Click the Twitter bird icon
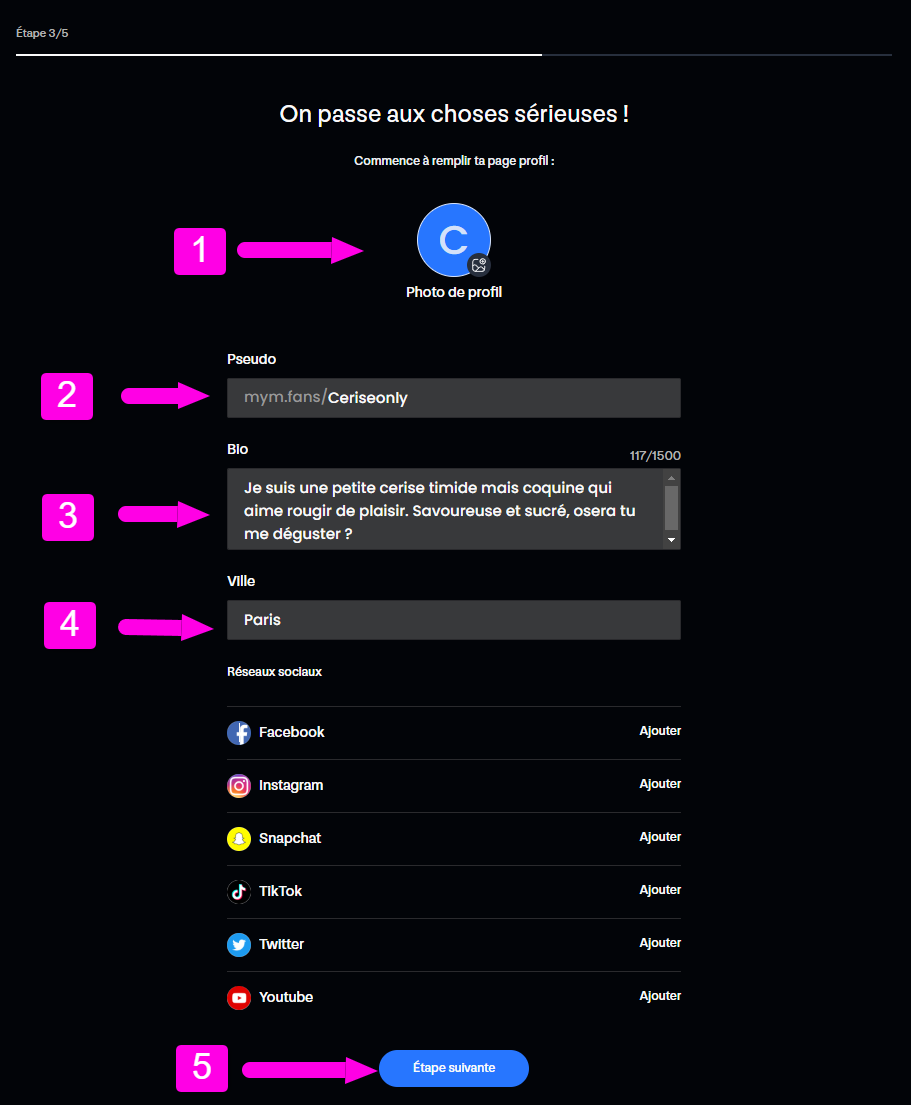911x1105 pixels. point(239,944)
